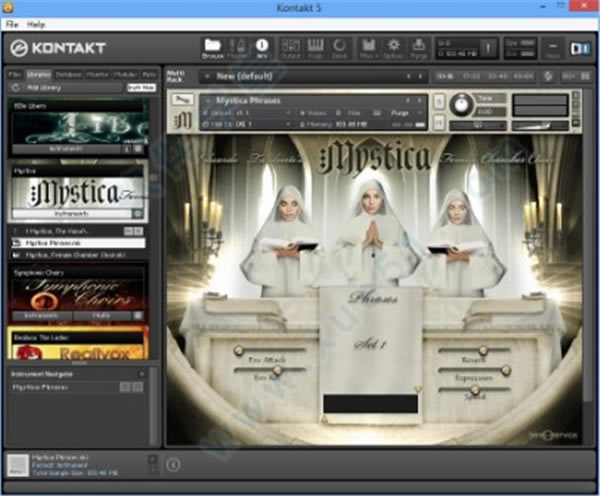Click the info icon in bottom bar
Image resolution: width=600 pixels, height=496 pixels.
coord(173,465)
